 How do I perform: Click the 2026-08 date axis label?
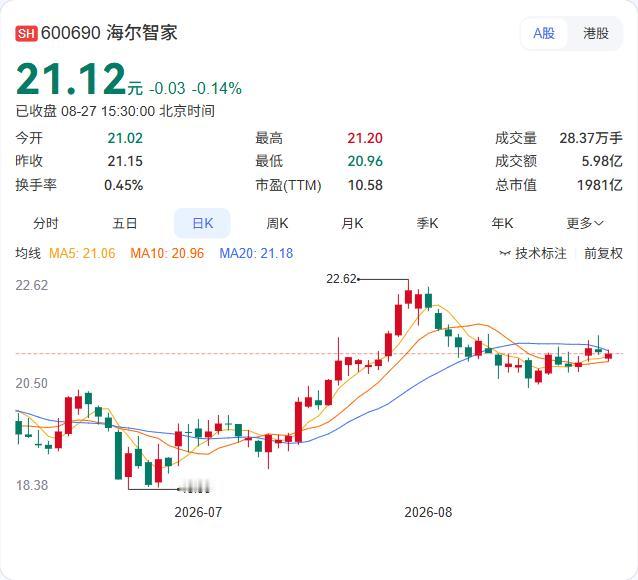point(428,512)
